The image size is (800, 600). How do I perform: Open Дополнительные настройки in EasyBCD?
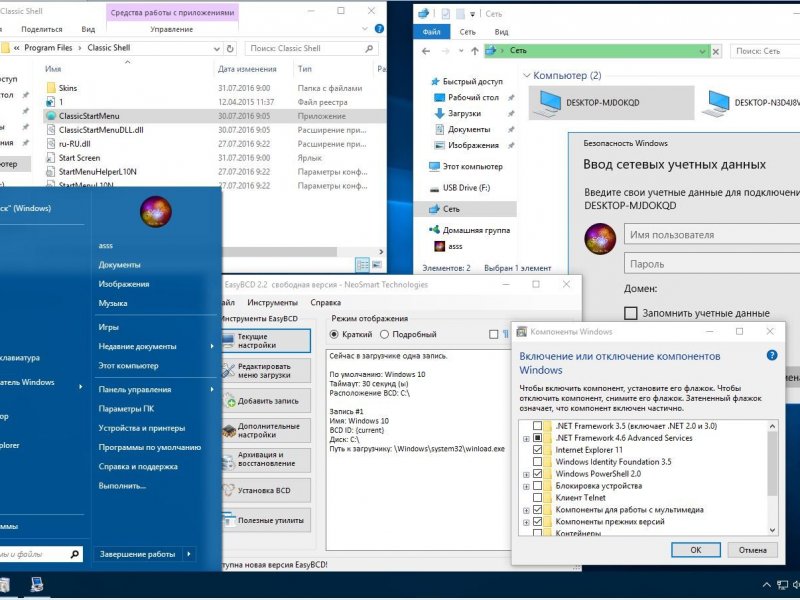266,431
